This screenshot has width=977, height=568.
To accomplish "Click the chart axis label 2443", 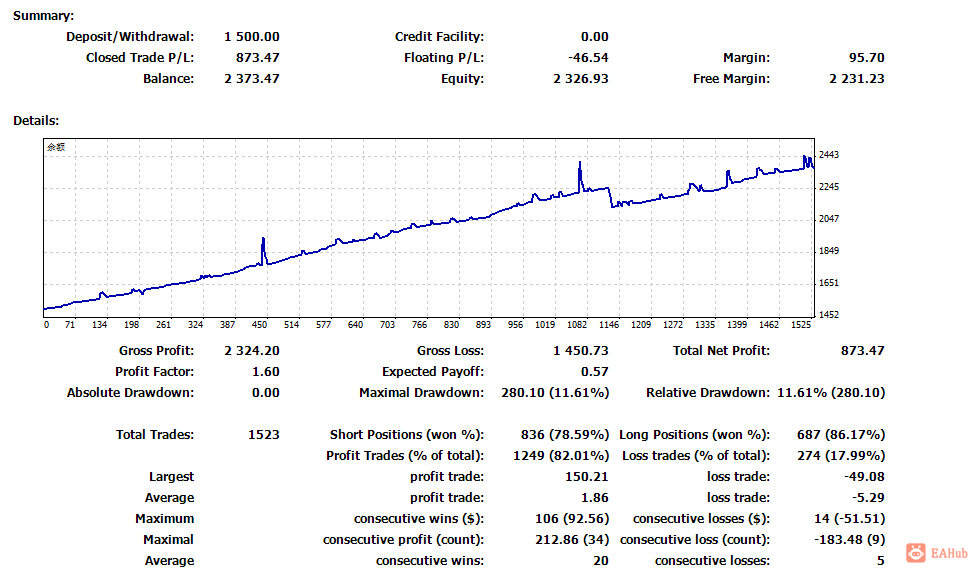I will tap(829, 154).
